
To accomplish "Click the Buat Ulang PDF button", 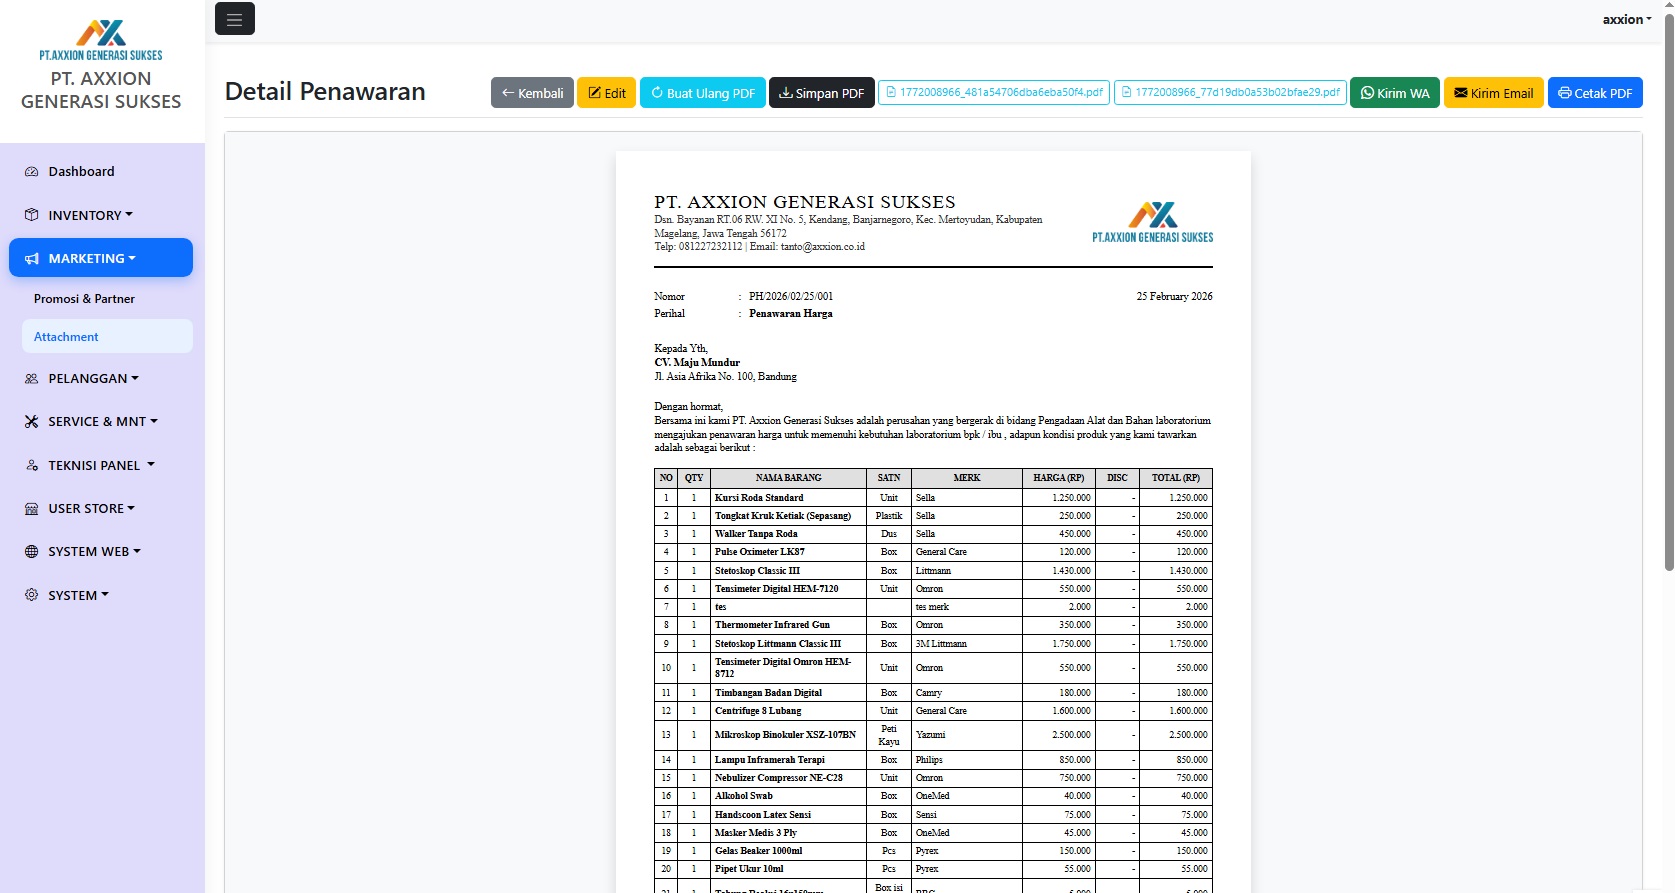I will [703, 93].
